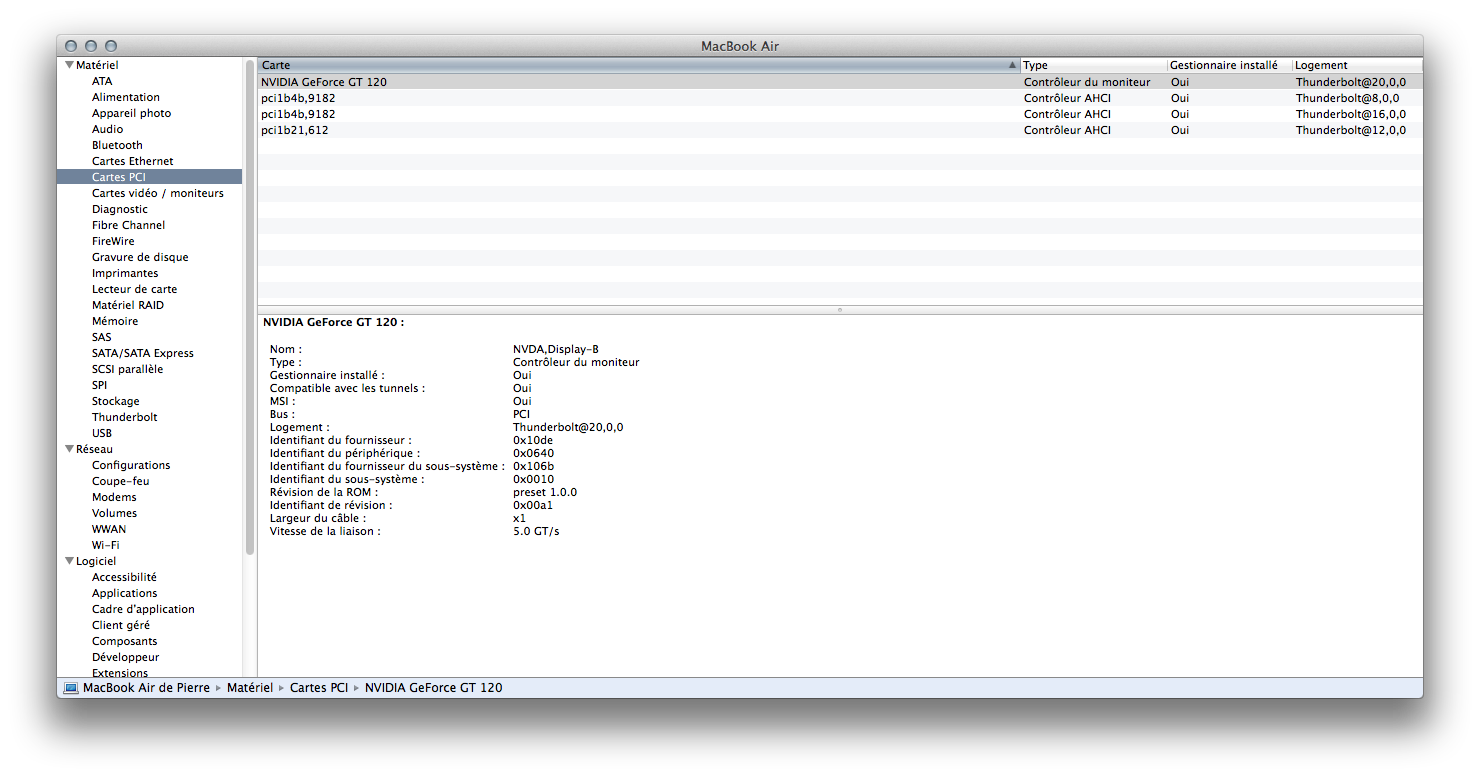This screenshot has height=777, width=1480.
Task: Select Composants in the sidebar
Action: click(125, 641)
